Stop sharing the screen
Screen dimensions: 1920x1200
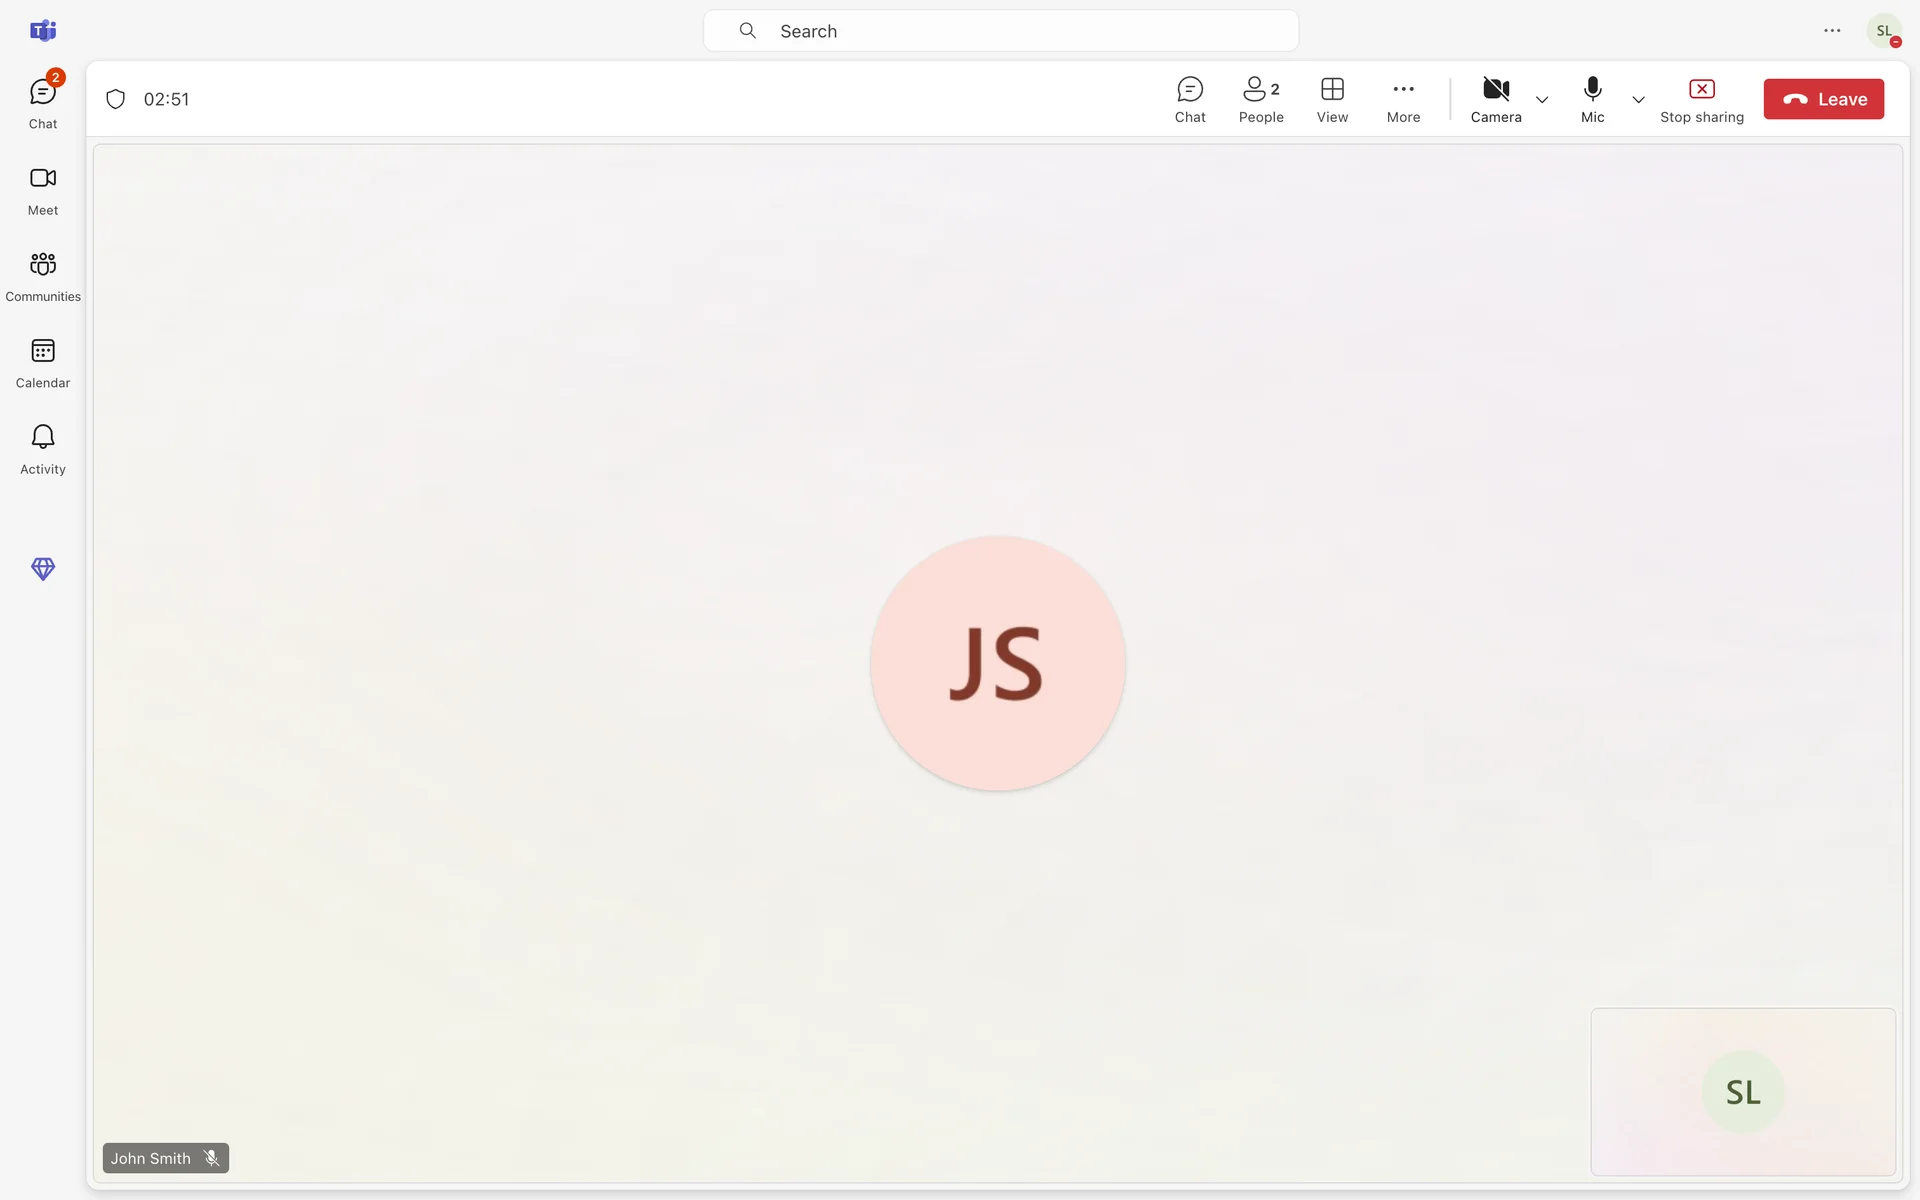point(1701,99)
